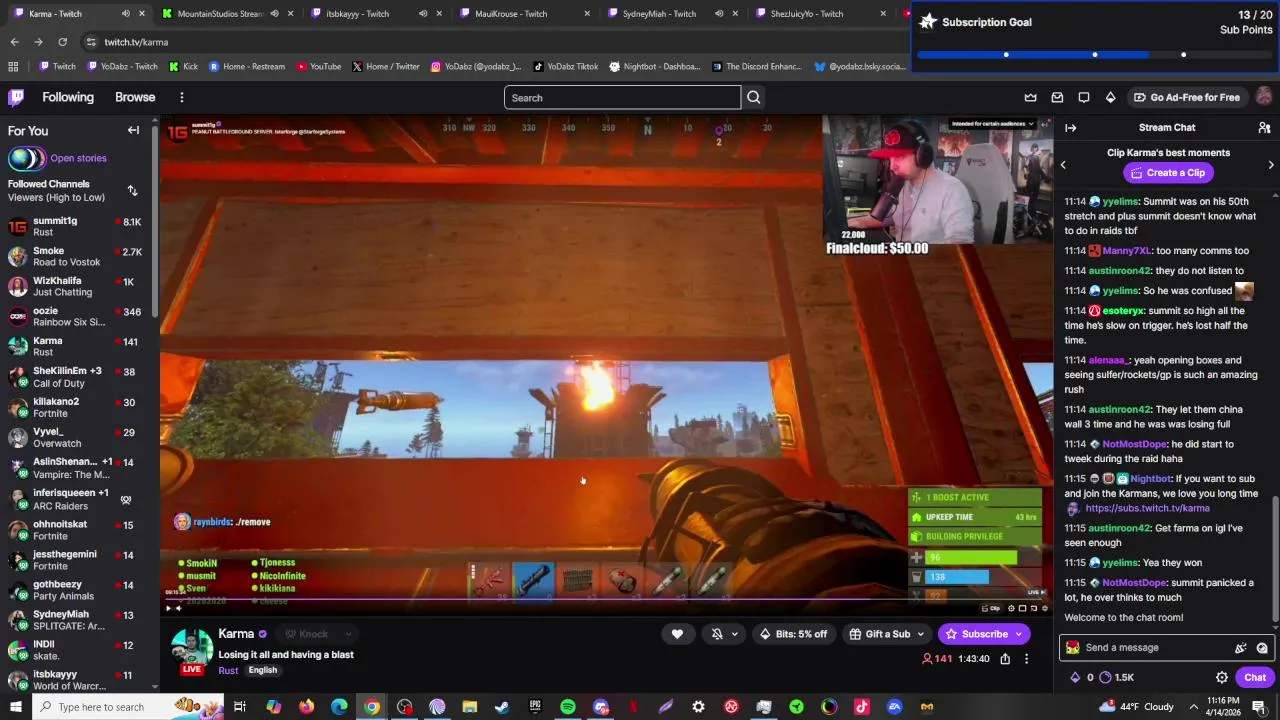Image resolution: width=1280 pixels, height=720 pixels.
Task: Open the Following page
Action: coord(68,97)
